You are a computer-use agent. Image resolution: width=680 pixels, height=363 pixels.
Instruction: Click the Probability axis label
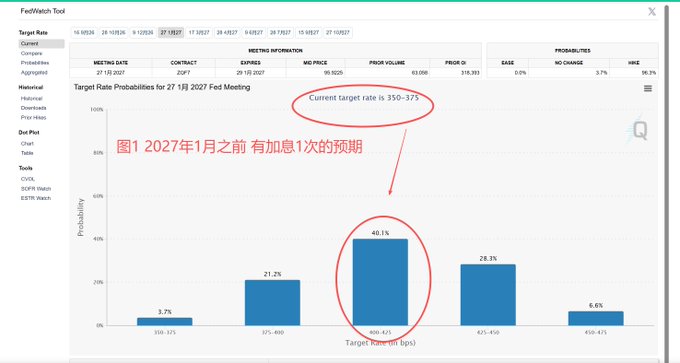click(x=80, y=217)
